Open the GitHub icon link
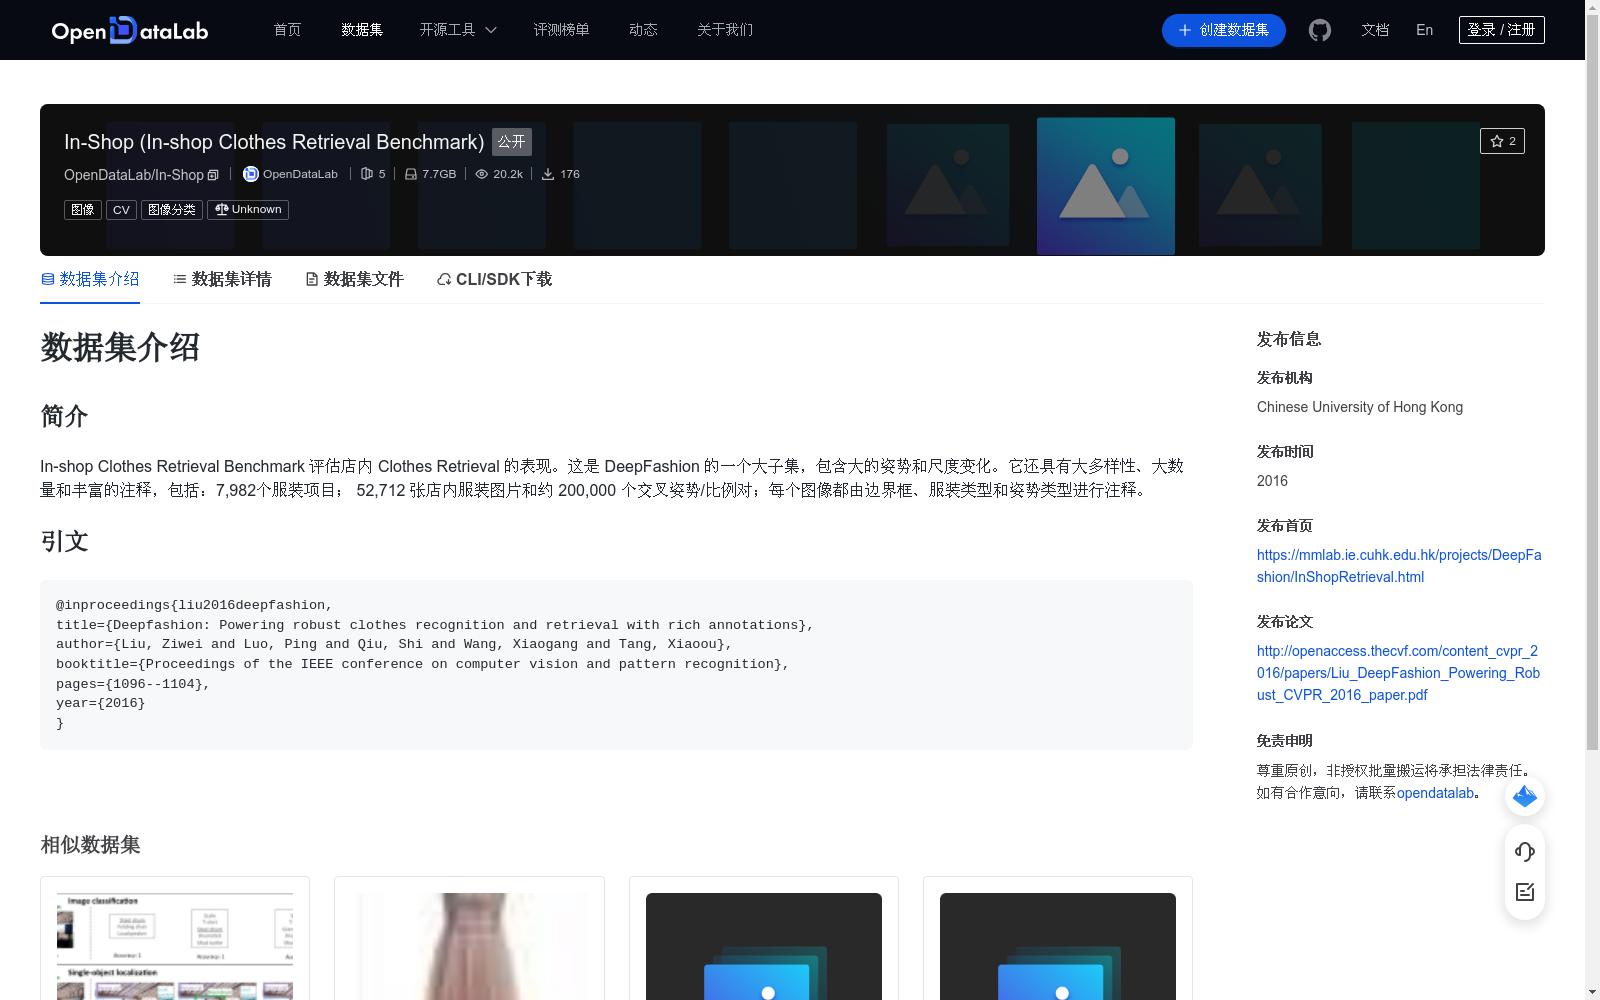This screenshot has height=1000, width=1600. point(1320,30)
